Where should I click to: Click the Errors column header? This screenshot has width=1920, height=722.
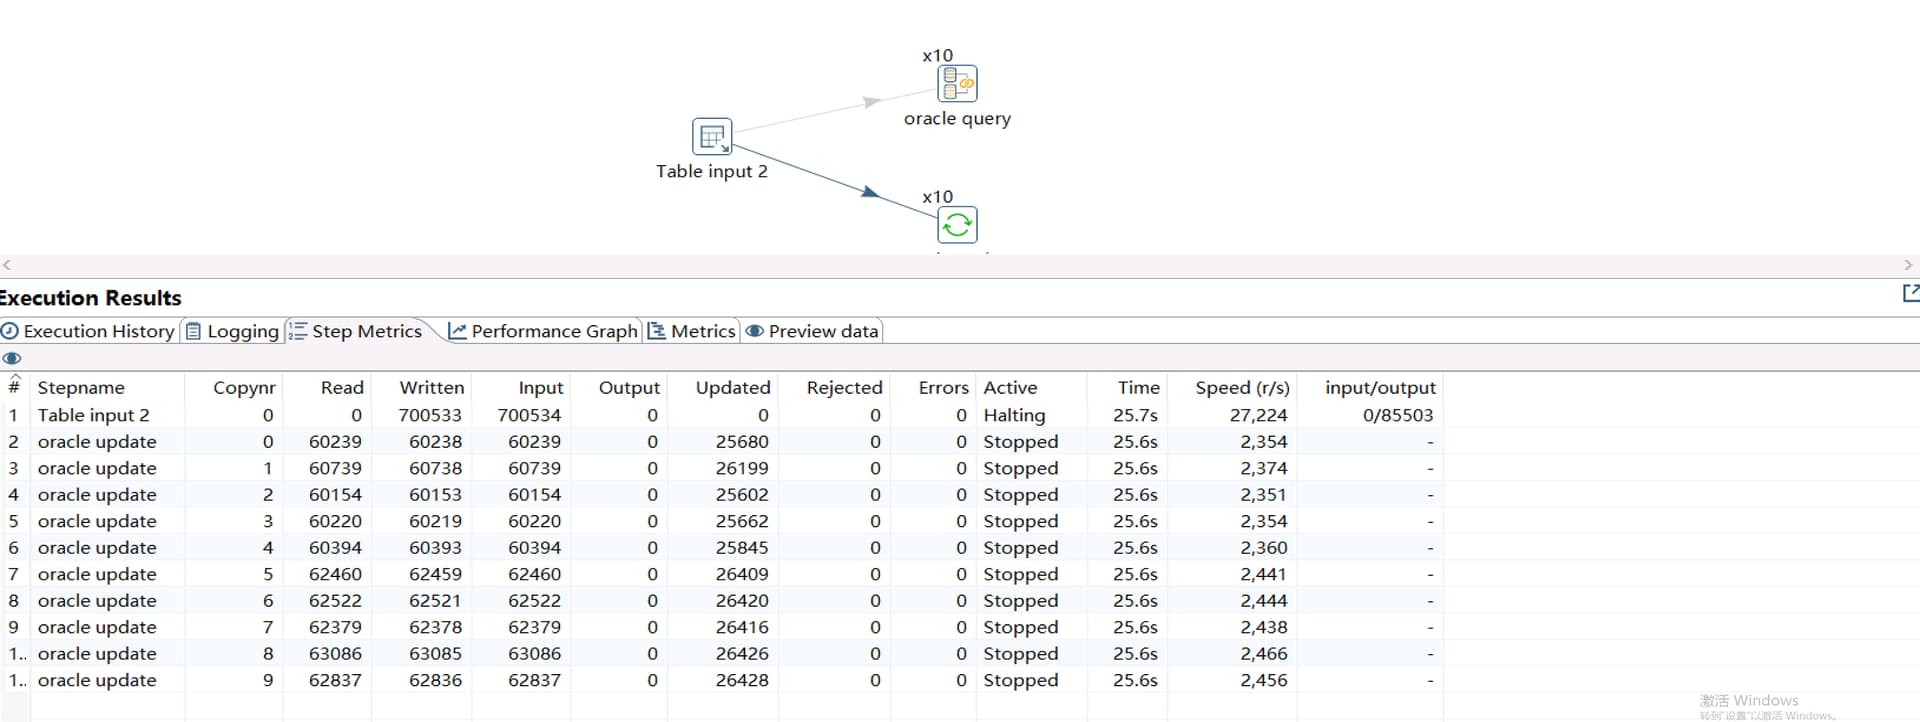click(x=943, y=388)
